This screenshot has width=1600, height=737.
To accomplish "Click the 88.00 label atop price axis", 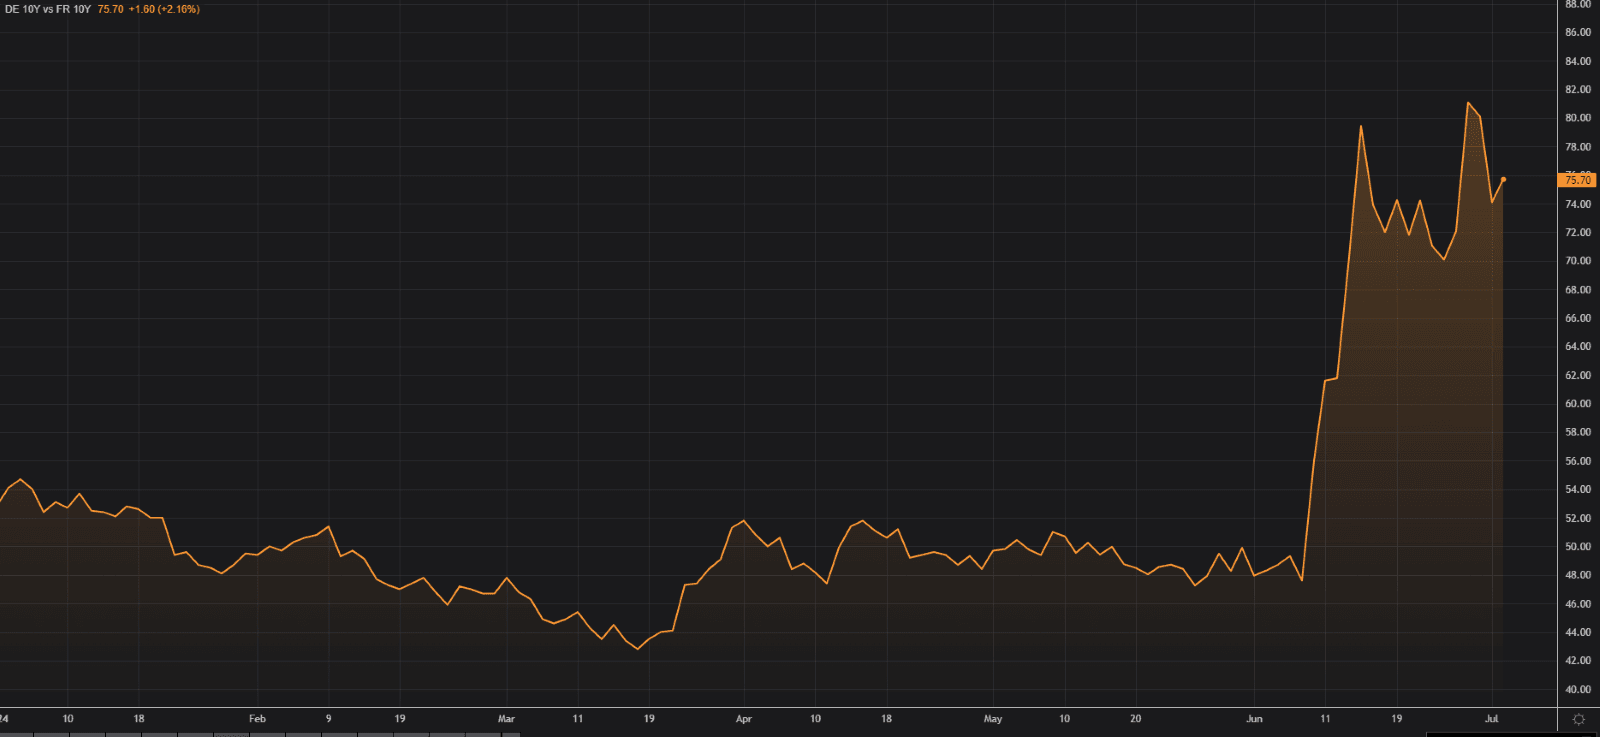I will tap(1577, 5).
